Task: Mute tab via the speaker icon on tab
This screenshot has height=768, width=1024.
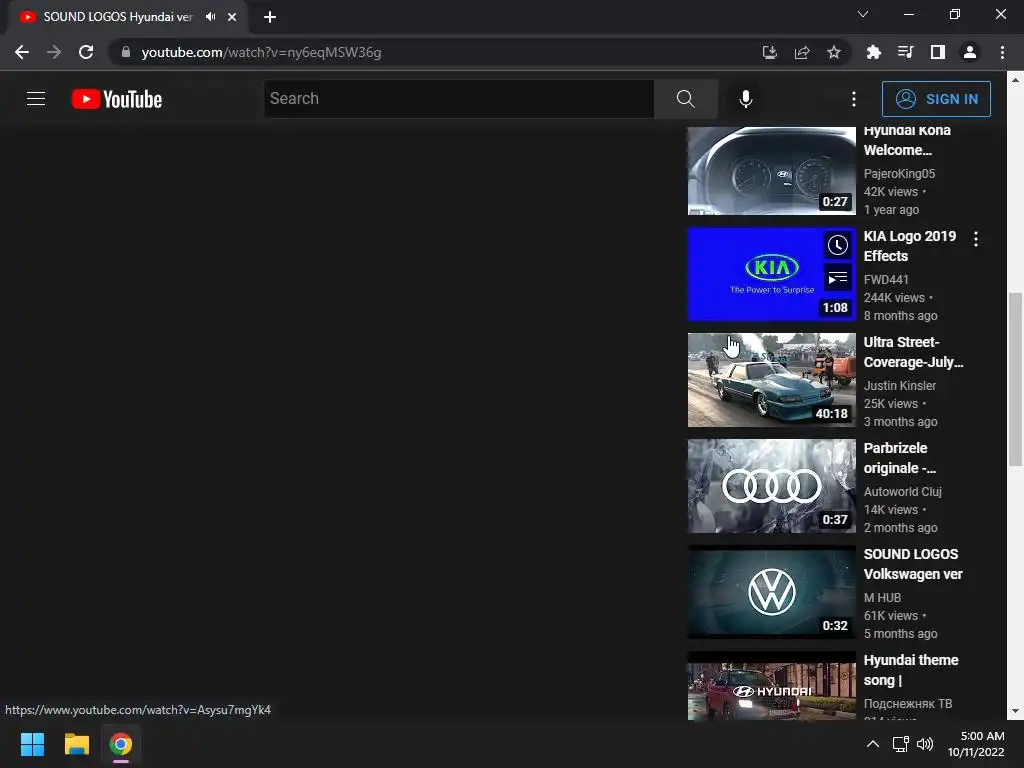Action: pos(210,17)
